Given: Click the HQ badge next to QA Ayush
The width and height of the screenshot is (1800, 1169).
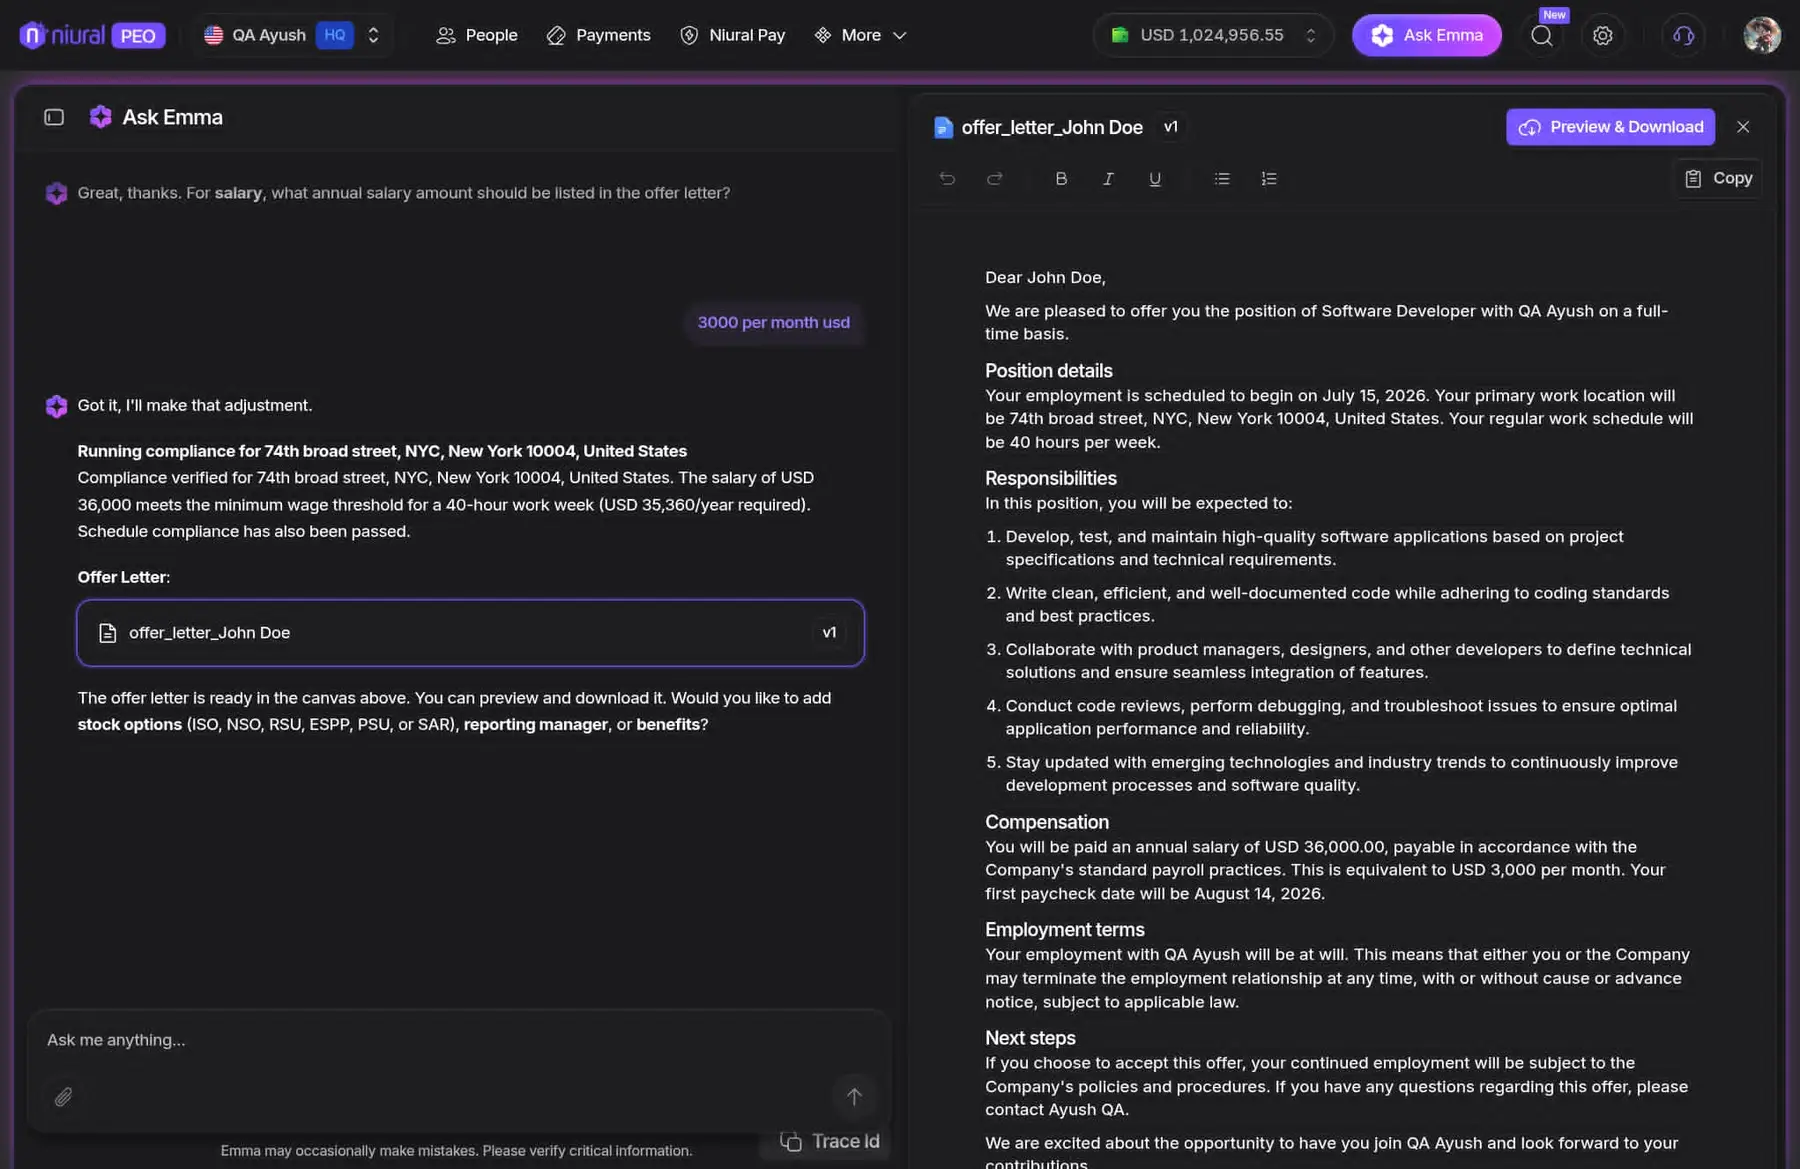Looking at the screenshot, I should point(334,35).
